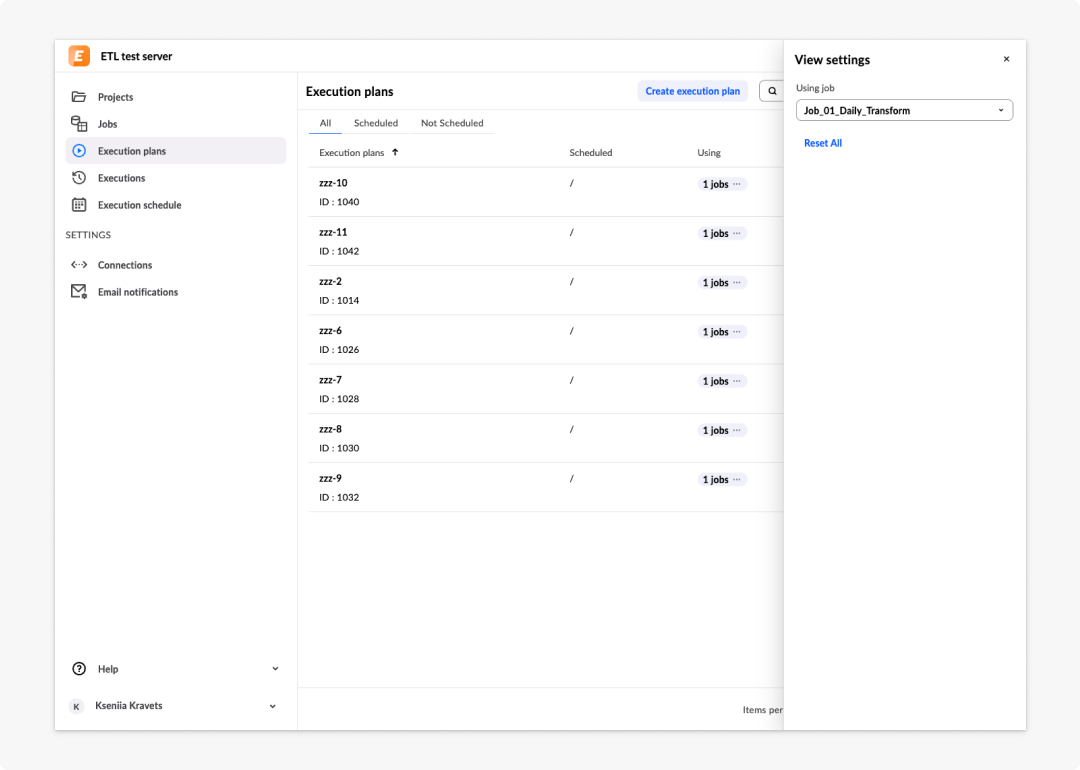Open execution plan zzz-7
Viewport: 1080px width, 770px height.
(x=331, y=379)
